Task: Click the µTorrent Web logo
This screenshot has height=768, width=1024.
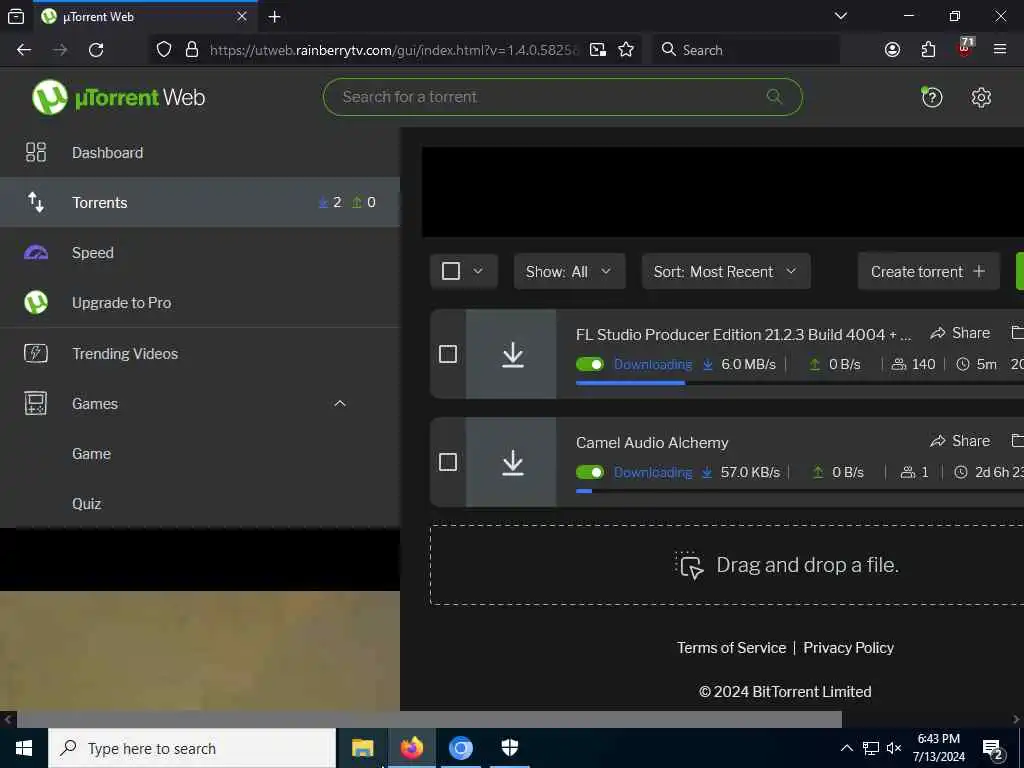Action: click(x=118, y=97)
